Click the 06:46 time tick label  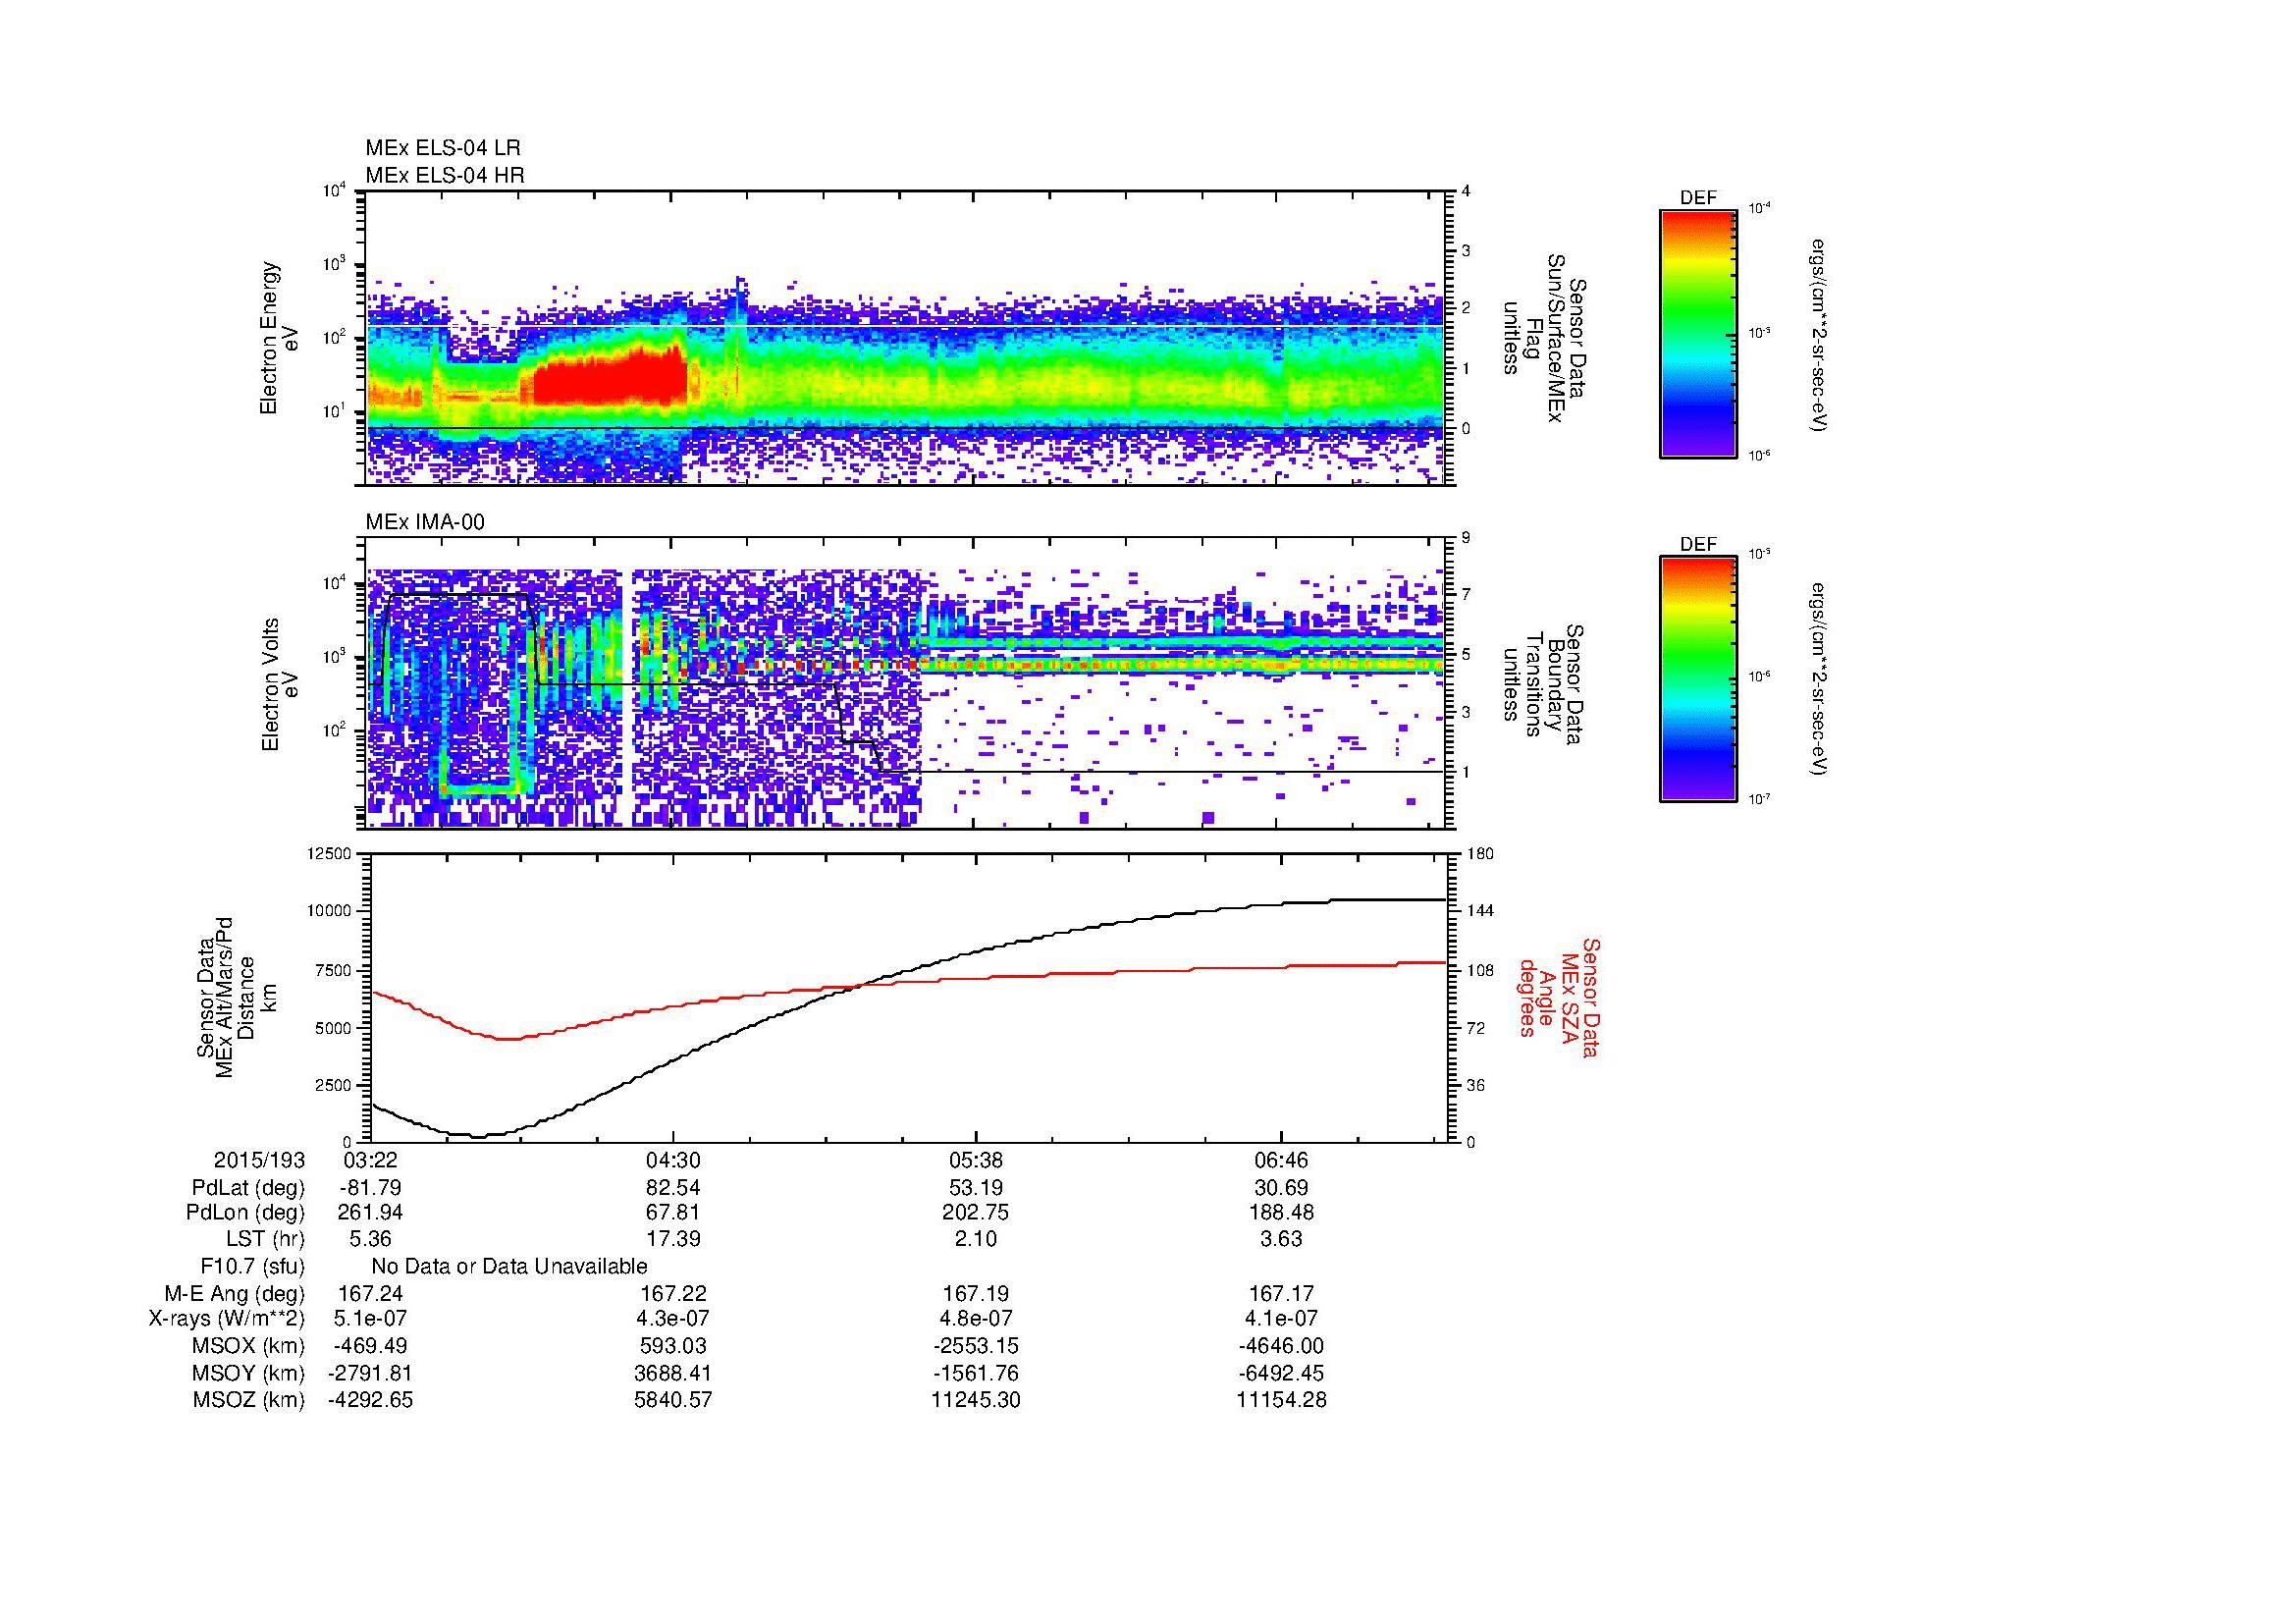[x=1281, y=1161]
